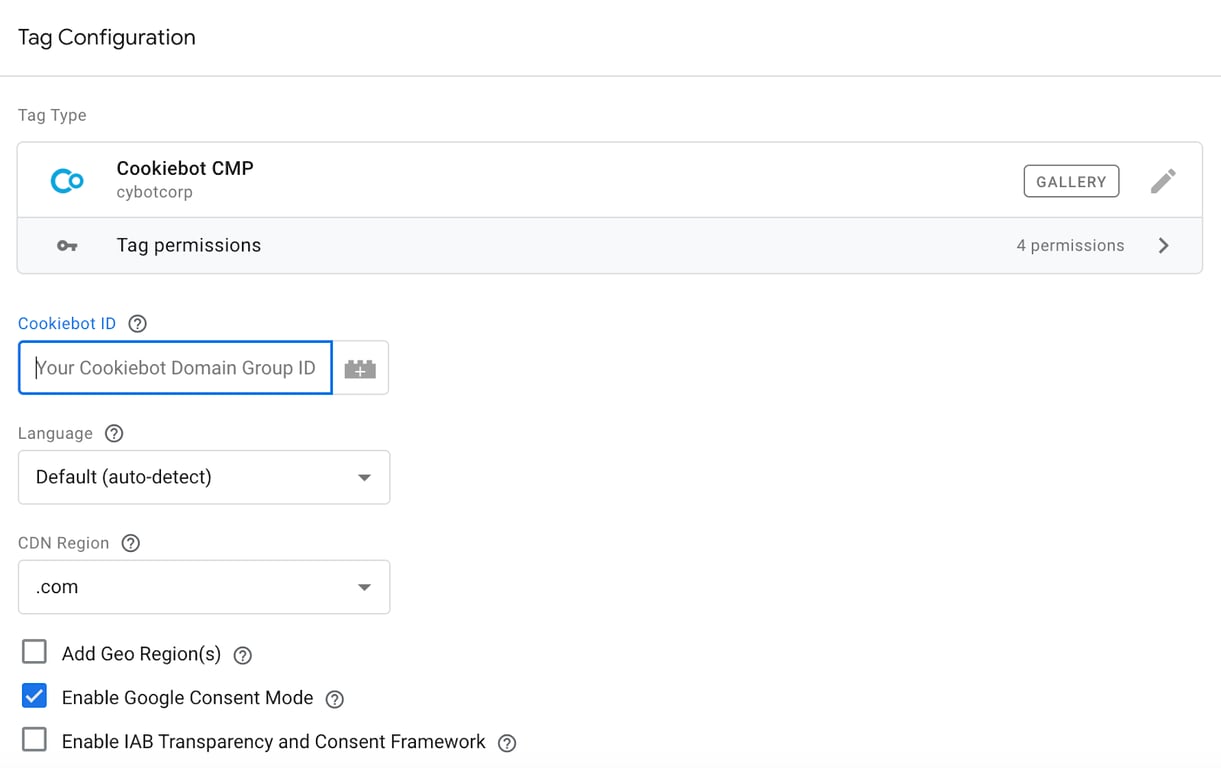Open help for Cookiebot ID
This screenshot has height=768, width=1221.
[138, 323]
